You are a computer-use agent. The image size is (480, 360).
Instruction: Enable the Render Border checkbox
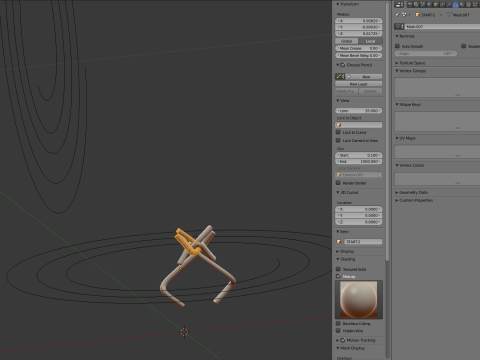[x=338, y=183]
